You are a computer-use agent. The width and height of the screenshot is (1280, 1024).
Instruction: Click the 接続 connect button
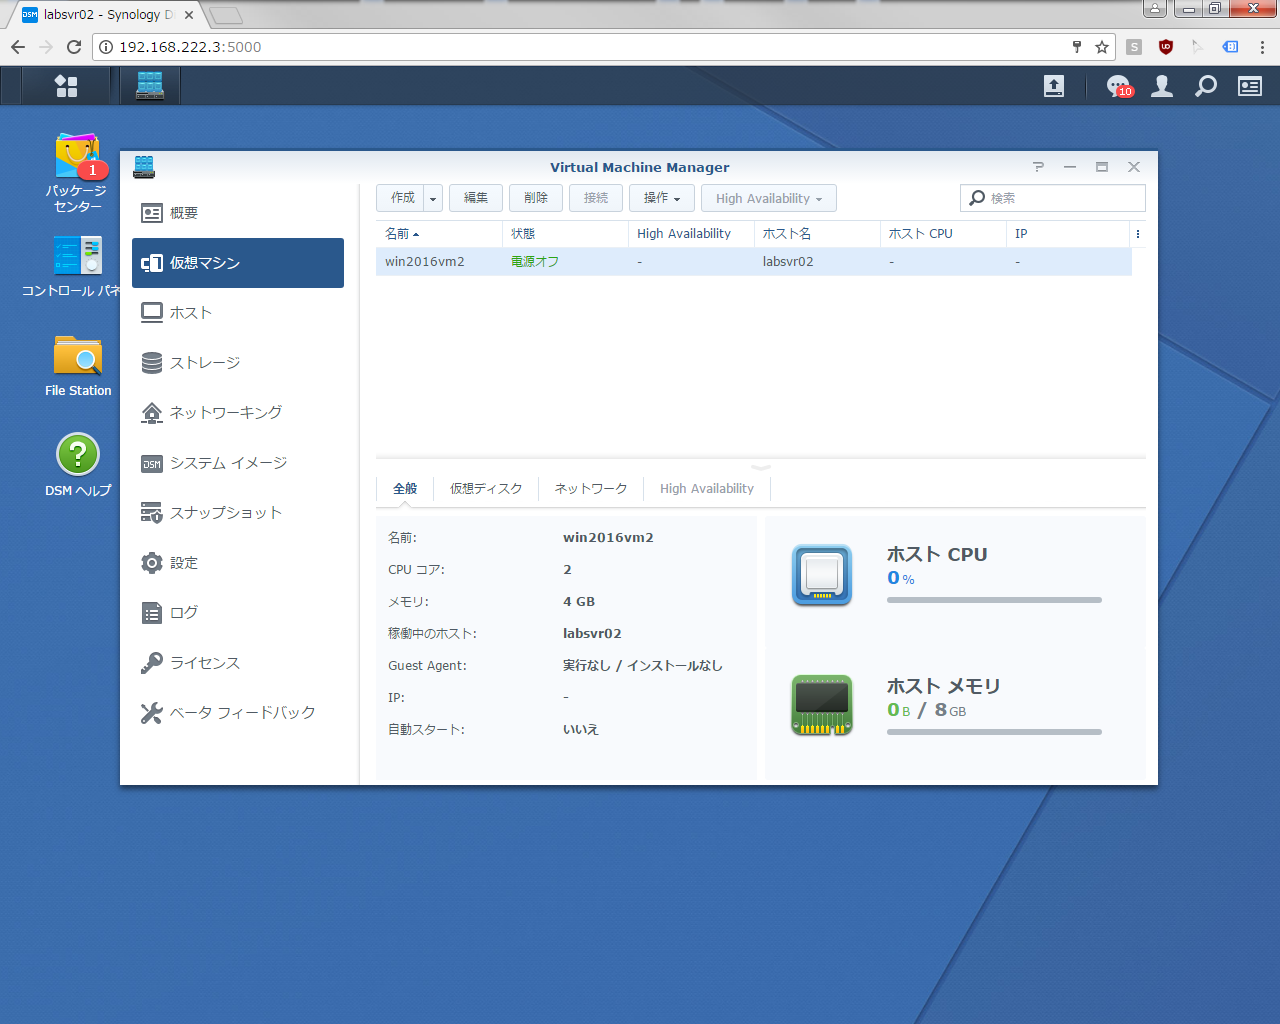[596, 198]
